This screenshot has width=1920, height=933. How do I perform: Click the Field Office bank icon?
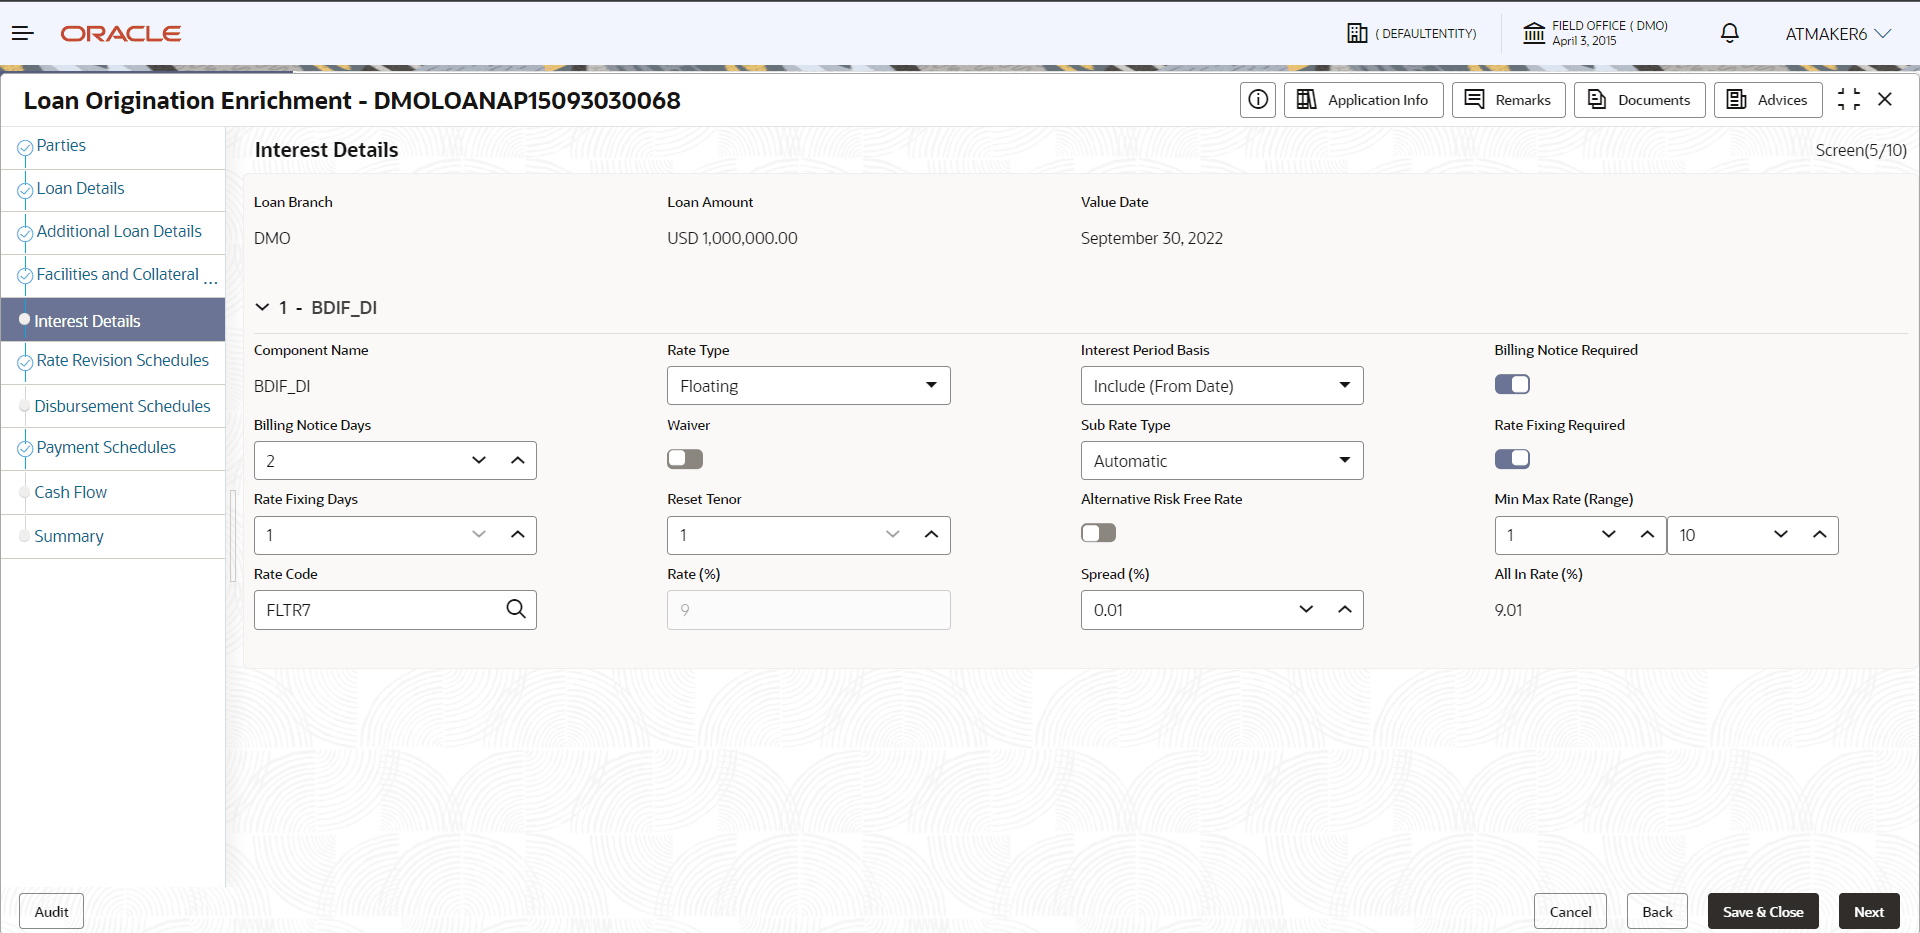pos(1534,33)
